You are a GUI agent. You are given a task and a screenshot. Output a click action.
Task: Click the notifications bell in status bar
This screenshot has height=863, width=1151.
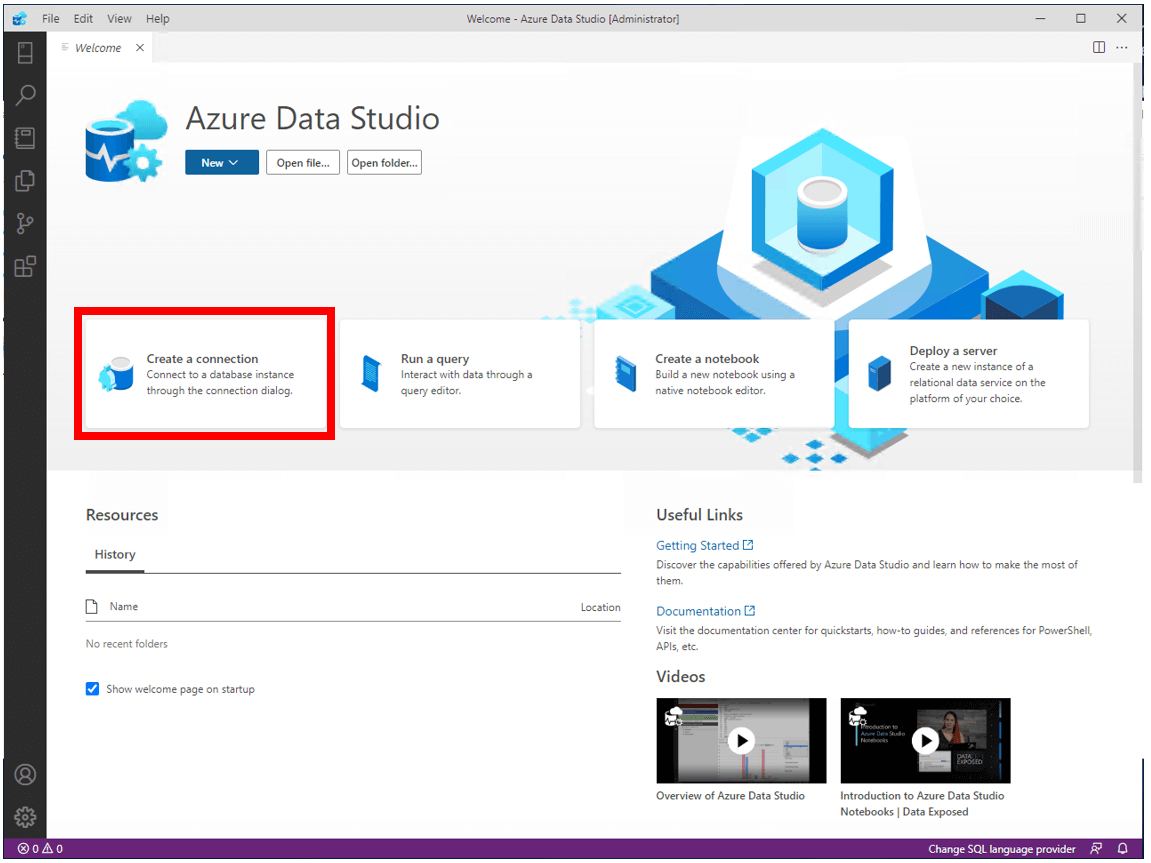1123,849
